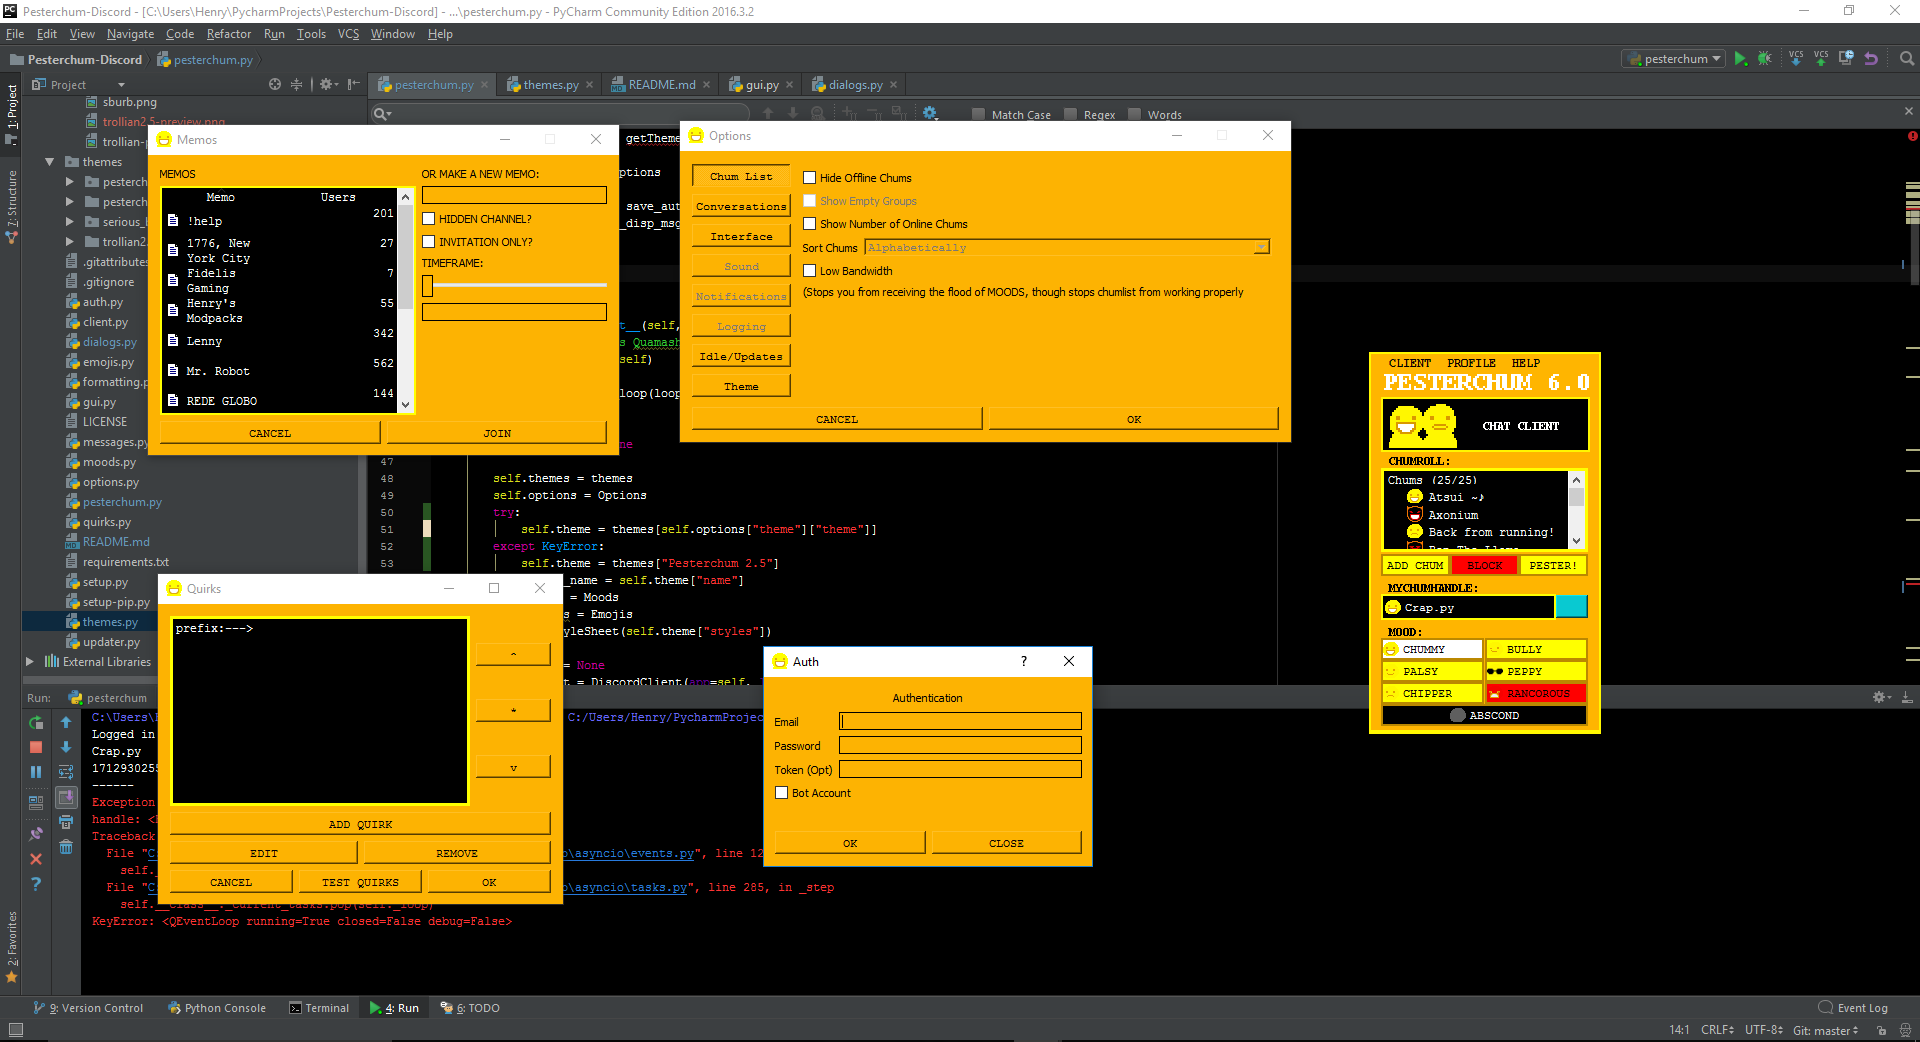Click BLOCK button in Pesterchum

pyautogui.click(x=1485, y=565)
